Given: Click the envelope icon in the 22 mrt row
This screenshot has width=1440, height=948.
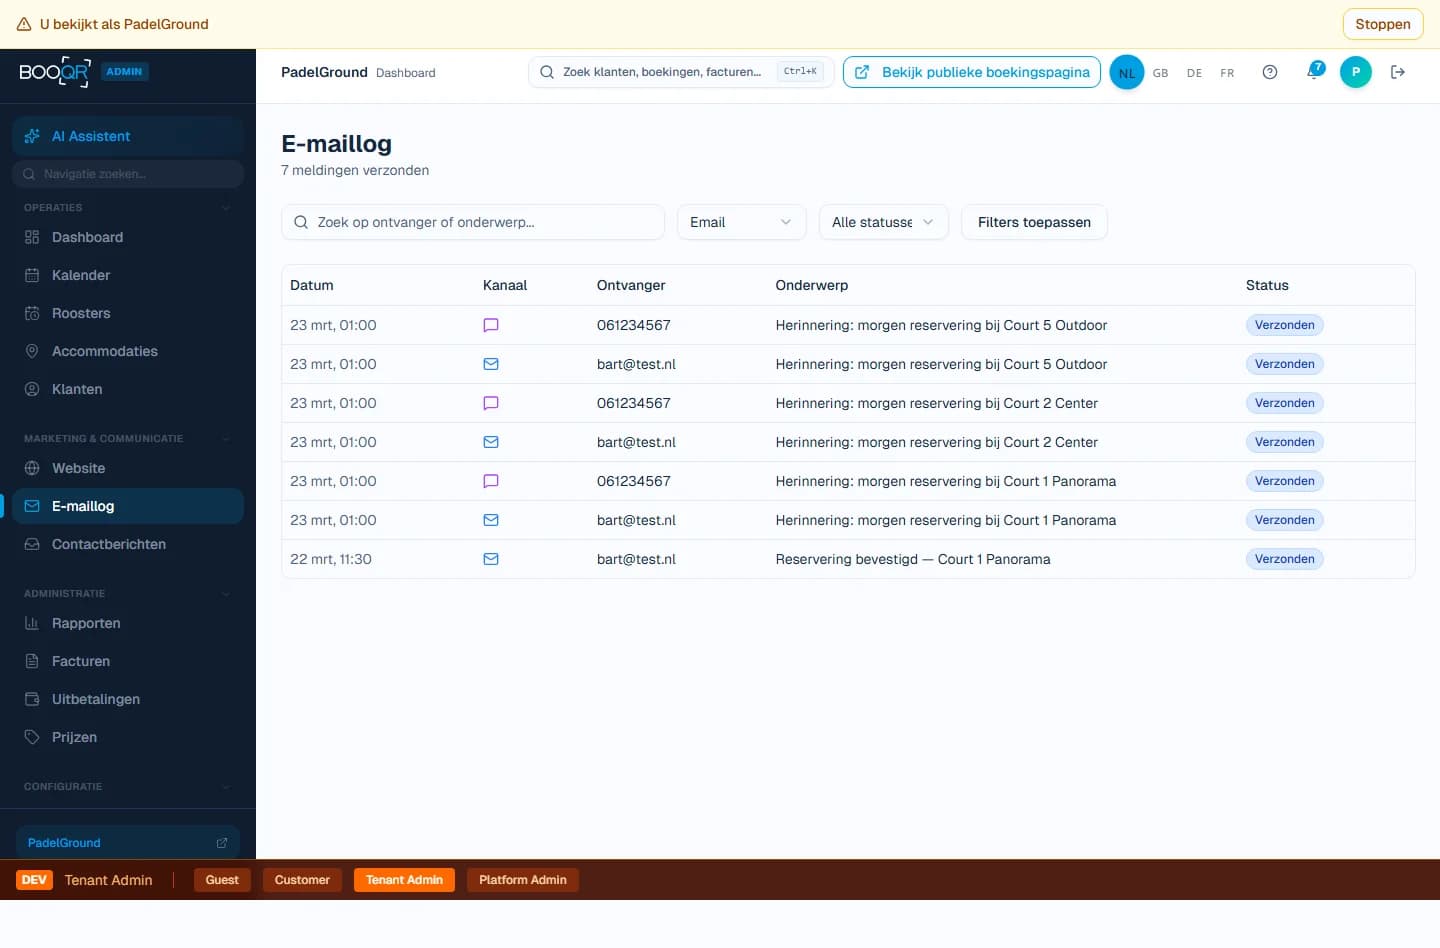Looking at the screenshot, I should (x=491, y=559).
